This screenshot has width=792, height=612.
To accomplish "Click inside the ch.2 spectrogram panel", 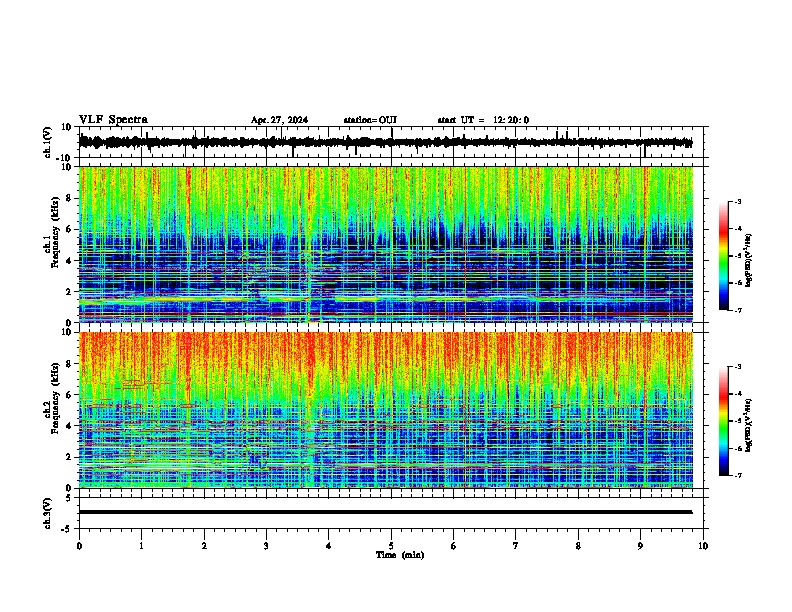I will click(386, 410).
